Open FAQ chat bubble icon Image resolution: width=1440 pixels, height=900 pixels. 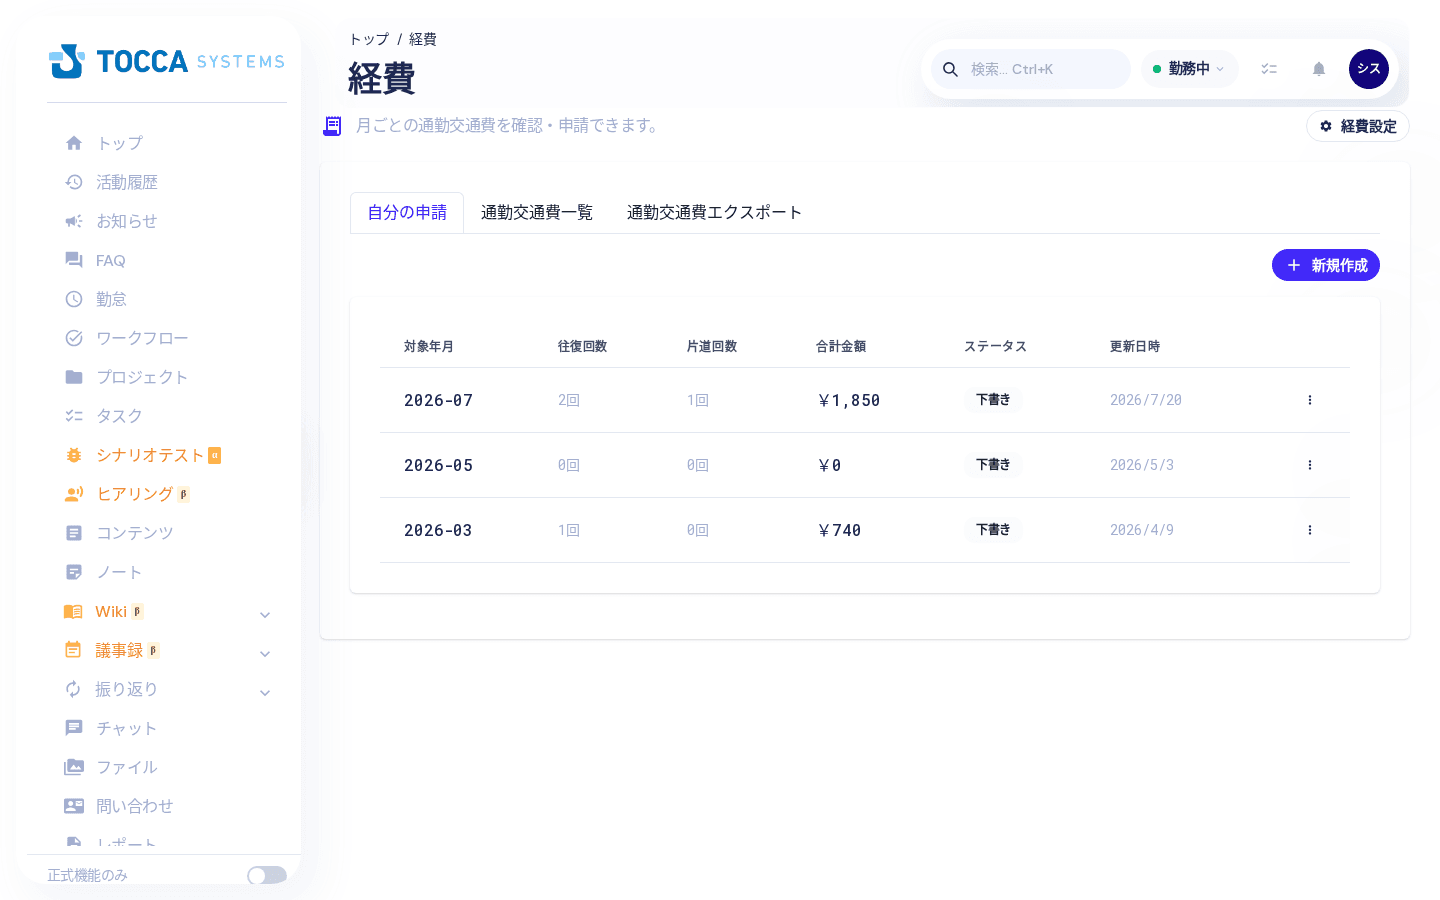[74, 260]
